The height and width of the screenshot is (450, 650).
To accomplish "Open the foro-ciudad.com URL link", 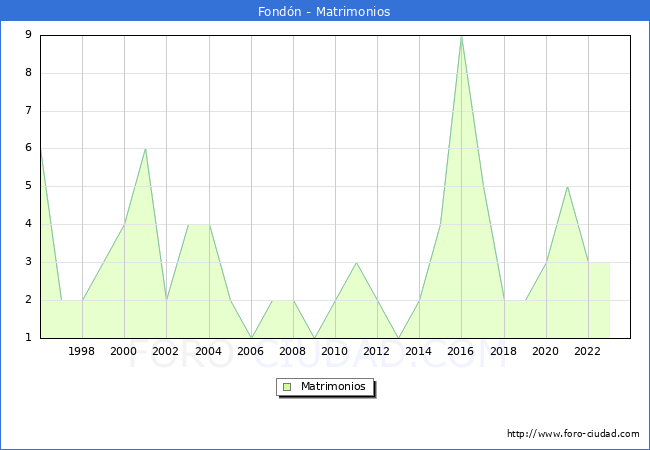I will pos(573,434).
